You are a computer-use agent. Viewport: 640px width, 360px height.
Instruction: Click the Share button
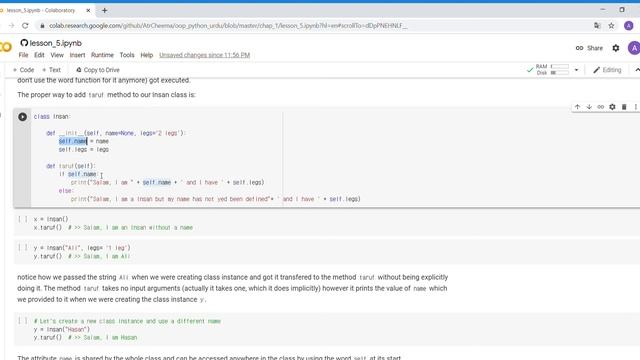click(x=589, y=48)
